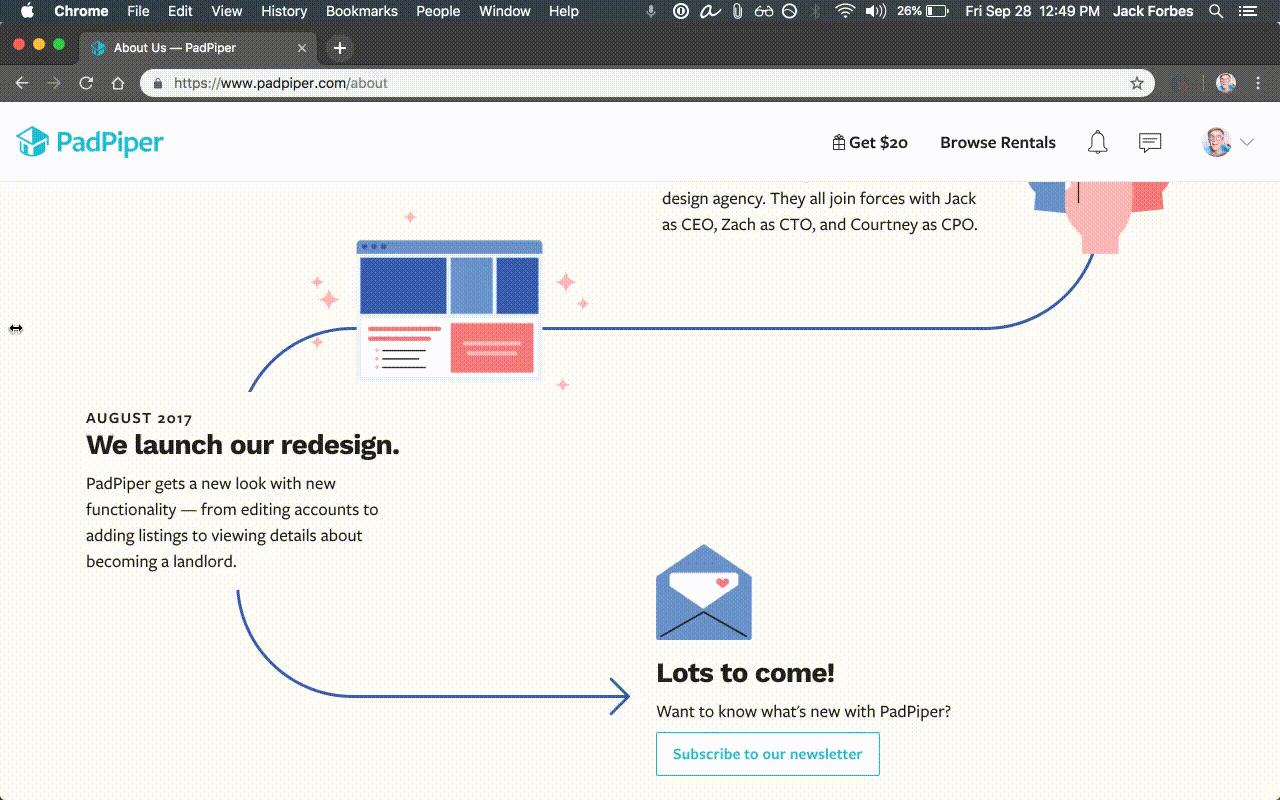Open the Jack Forbes user menu
This screenshot has width=1280, height=800.
[x=1153, y=11]
